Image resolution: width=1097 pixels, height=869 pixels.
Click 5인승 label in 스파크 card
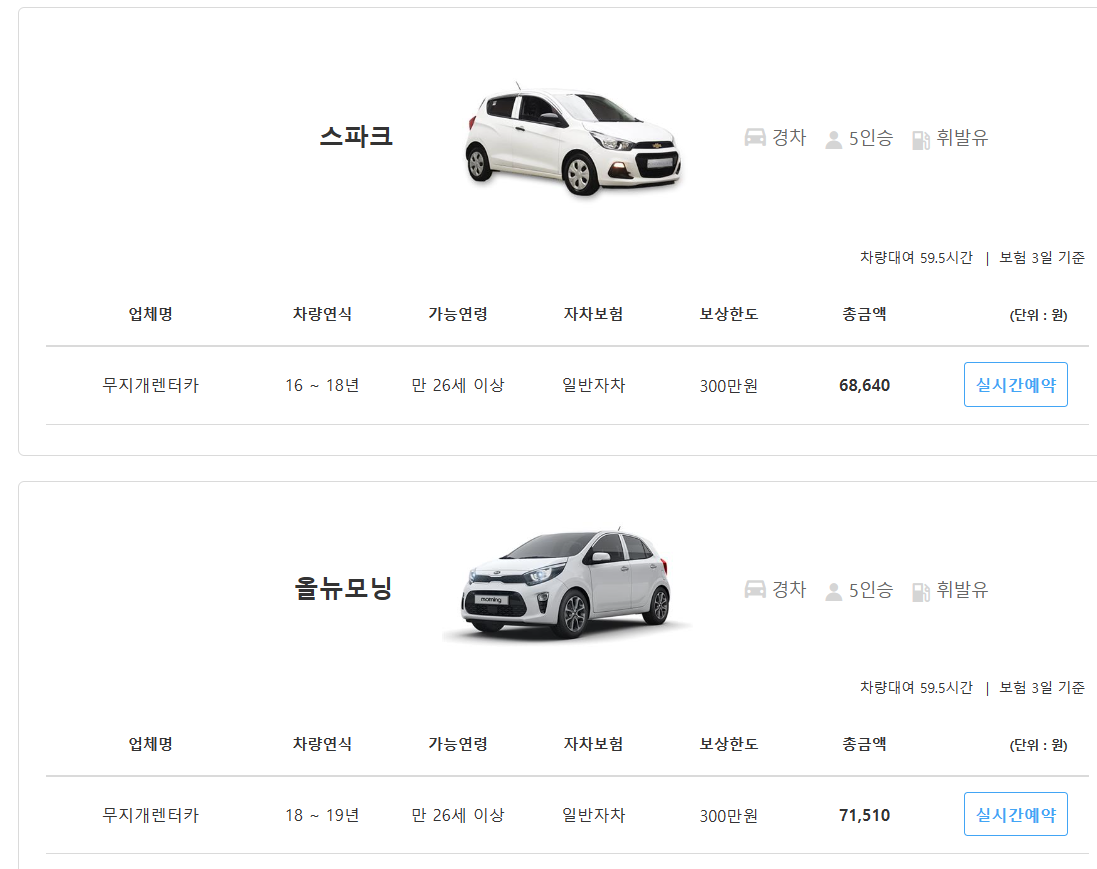tap(871, 138)
